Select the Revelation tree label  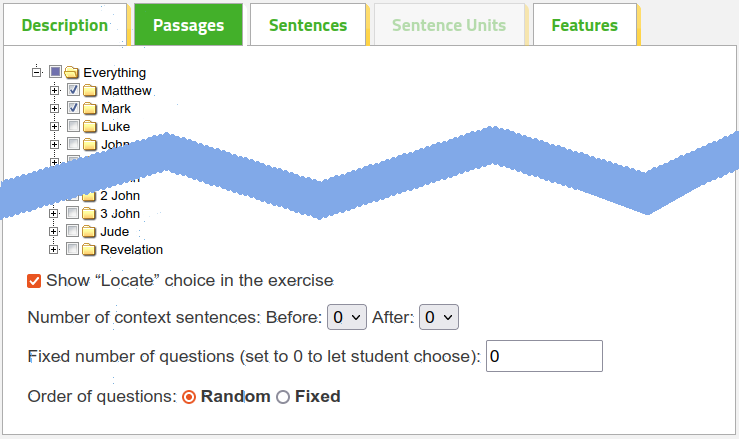(x=131, y=249)
